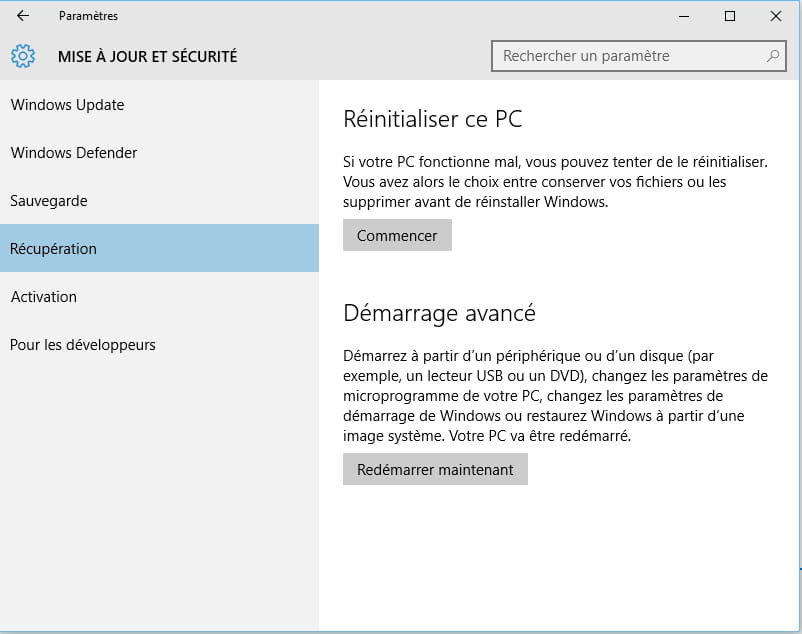This screenshot has width=802, height=634.
Task: Click the settings gear icon
Action: [x=23, y=56]
